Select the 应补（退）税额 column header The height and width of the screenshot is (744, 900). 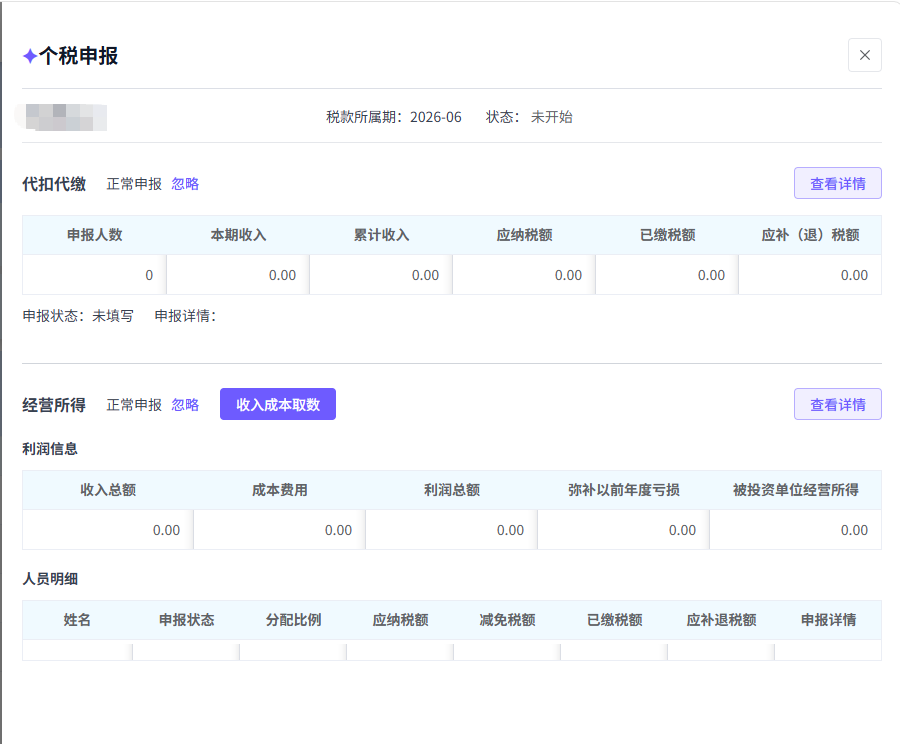(810, 235)
